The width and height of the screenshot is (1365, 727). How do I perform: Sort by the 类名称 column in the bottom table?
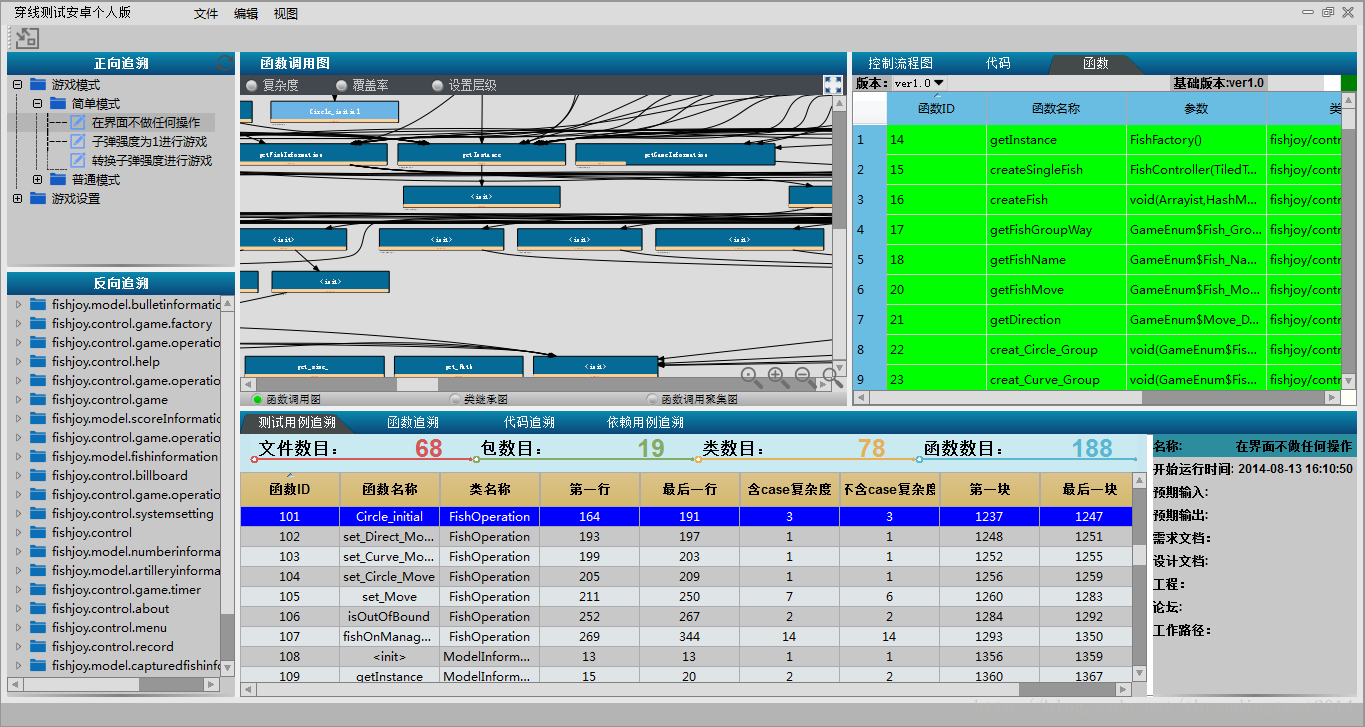[x=490, y=490]
